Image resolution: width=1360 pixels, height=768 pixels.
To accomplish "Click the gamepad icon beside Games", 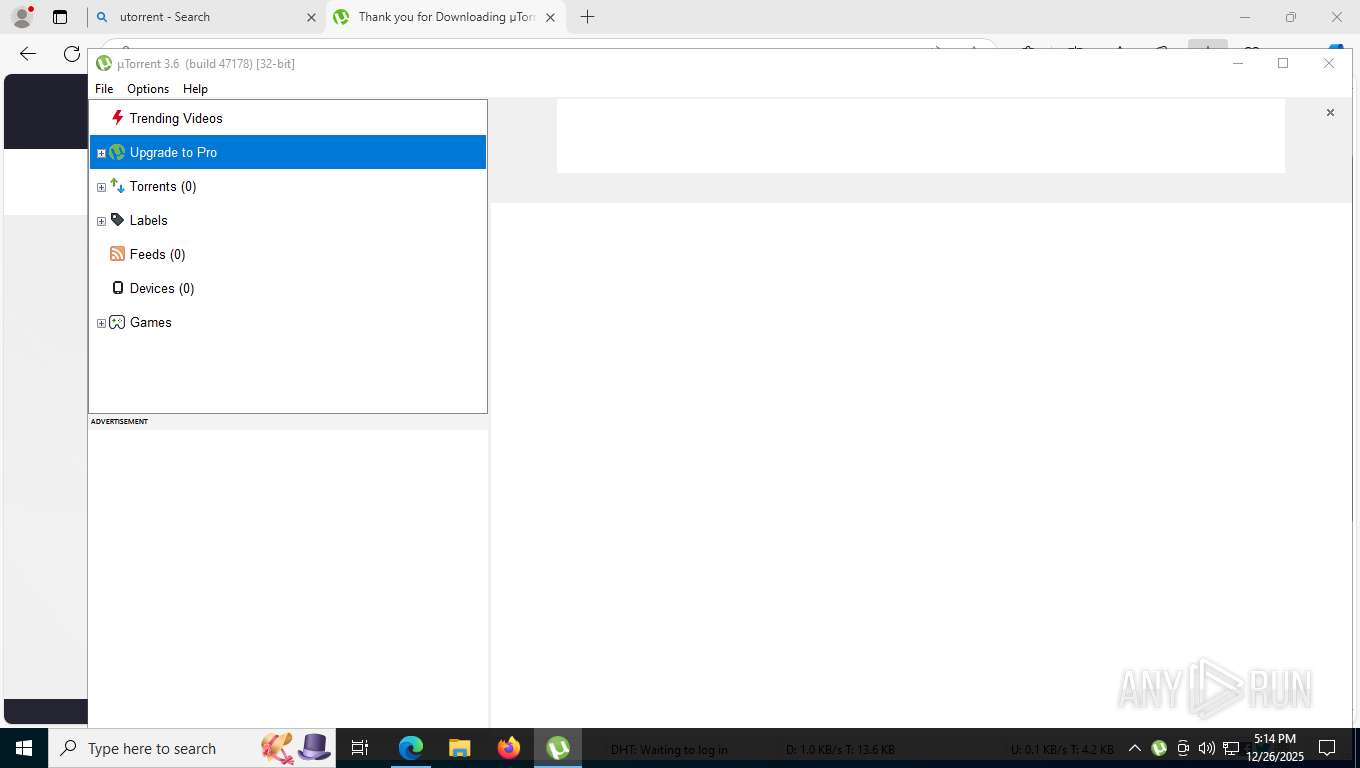I will click(x=117, y=322).
